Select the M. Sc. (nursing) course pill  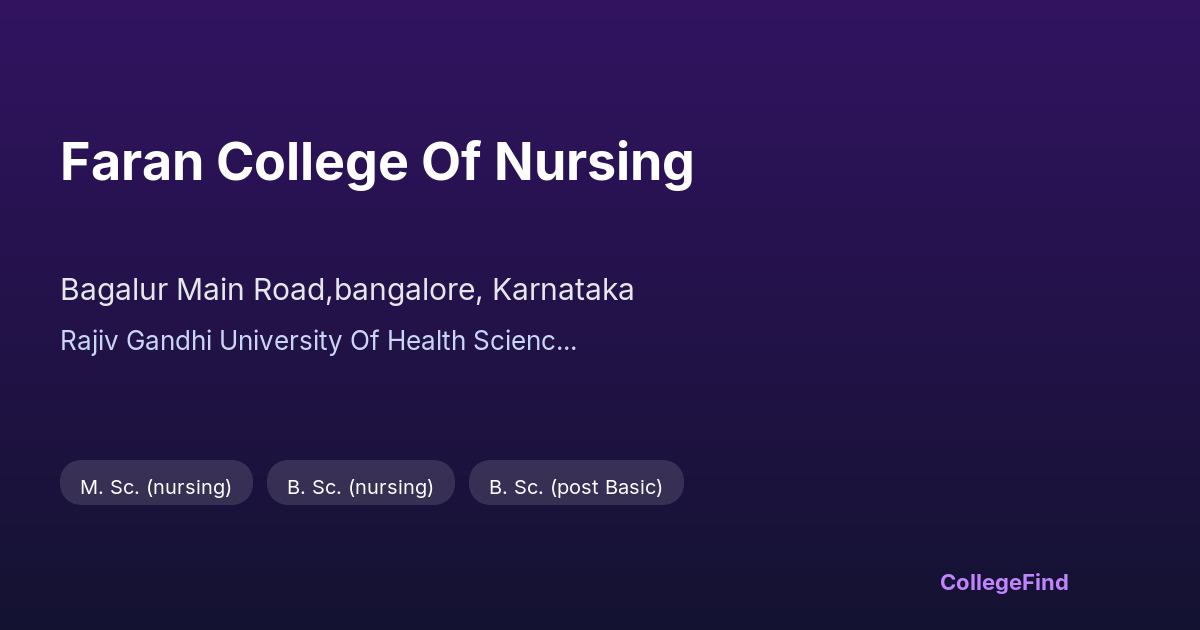click(156, 487)
